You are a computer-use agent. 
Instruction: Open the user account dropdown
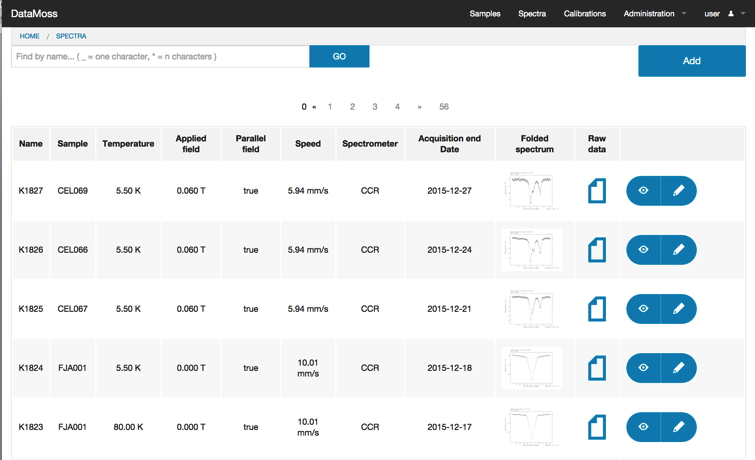[x=724, y=14]
